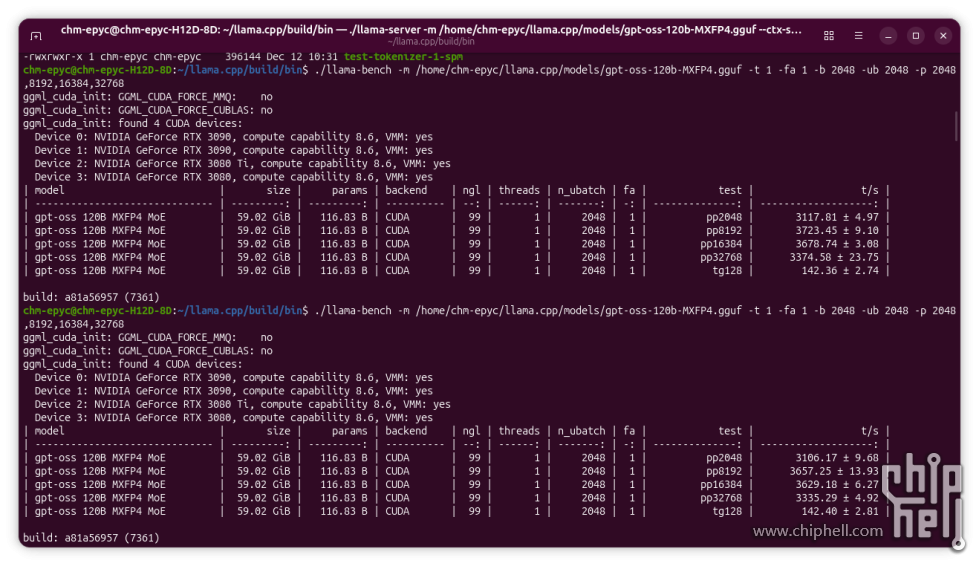The height and width of the screenshot is (566, 979).
Task: Click pp32768 in the 3335.29 row
Action: (x=721, y=498)
